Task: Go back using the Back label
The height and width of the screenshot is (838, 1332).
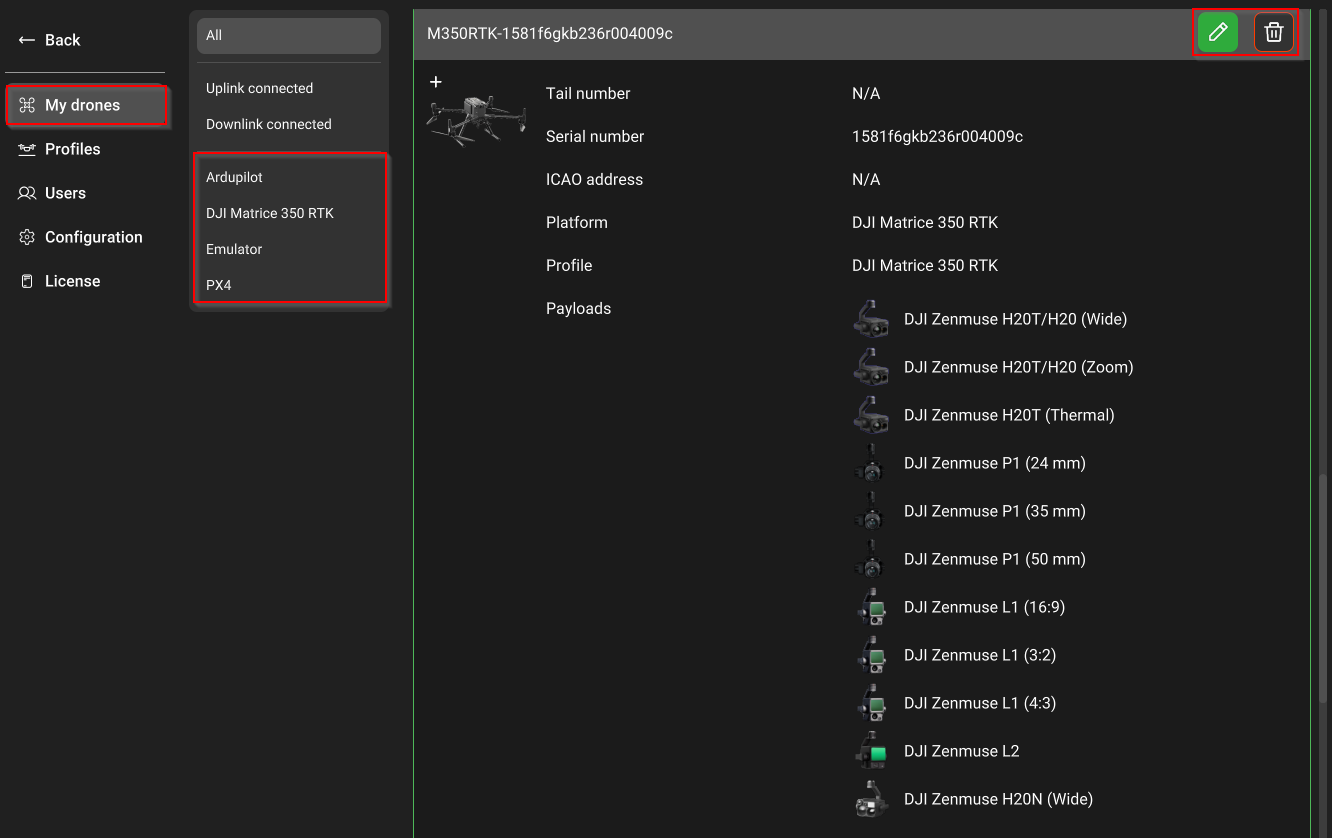Action: pyautogui.click(x=62, y=40)
